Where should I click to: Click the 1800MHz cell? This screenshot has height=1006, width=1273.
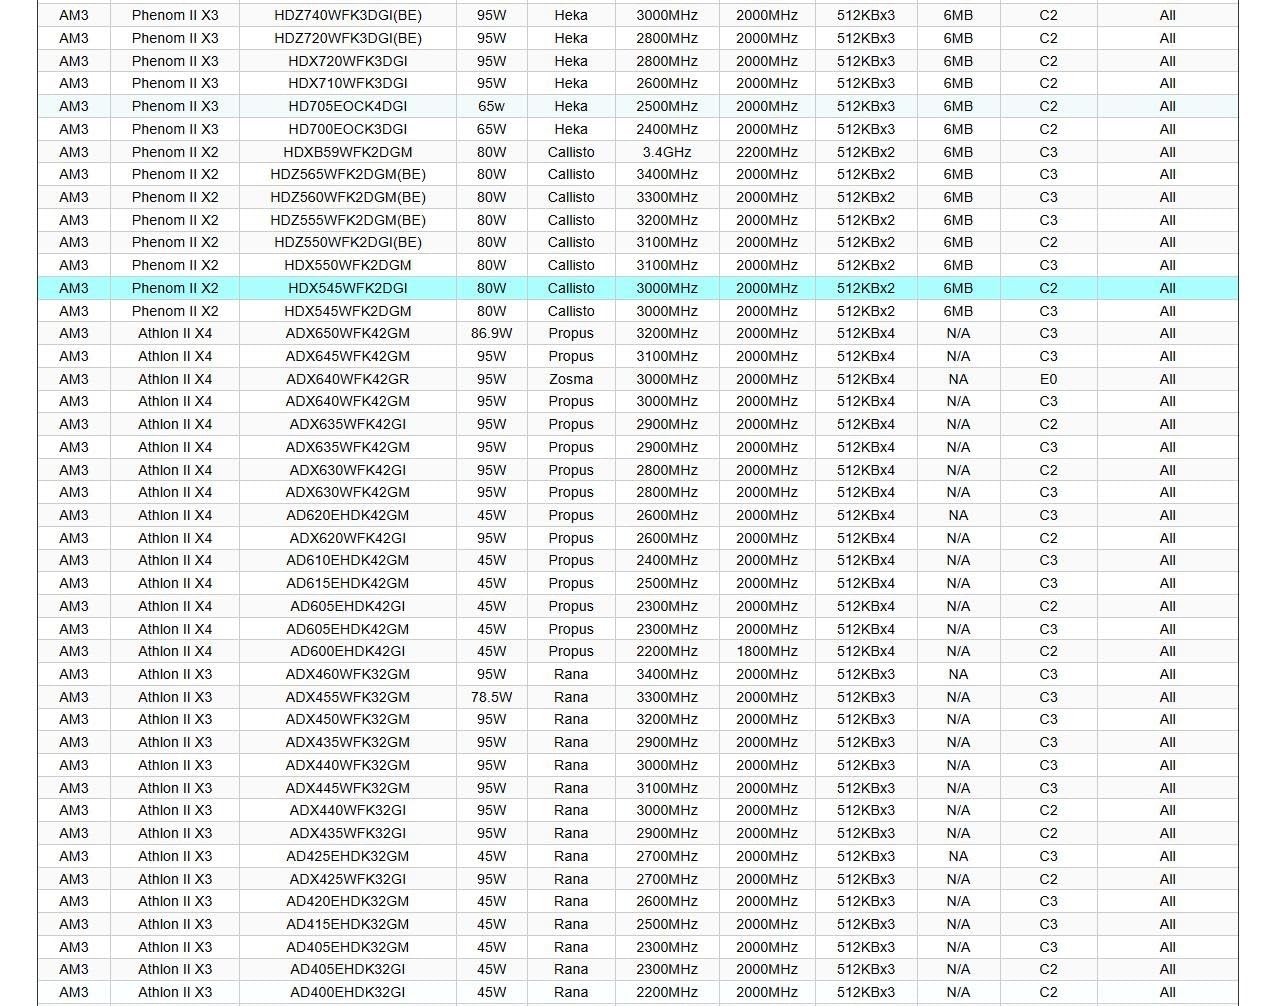[x=767, y=651]
